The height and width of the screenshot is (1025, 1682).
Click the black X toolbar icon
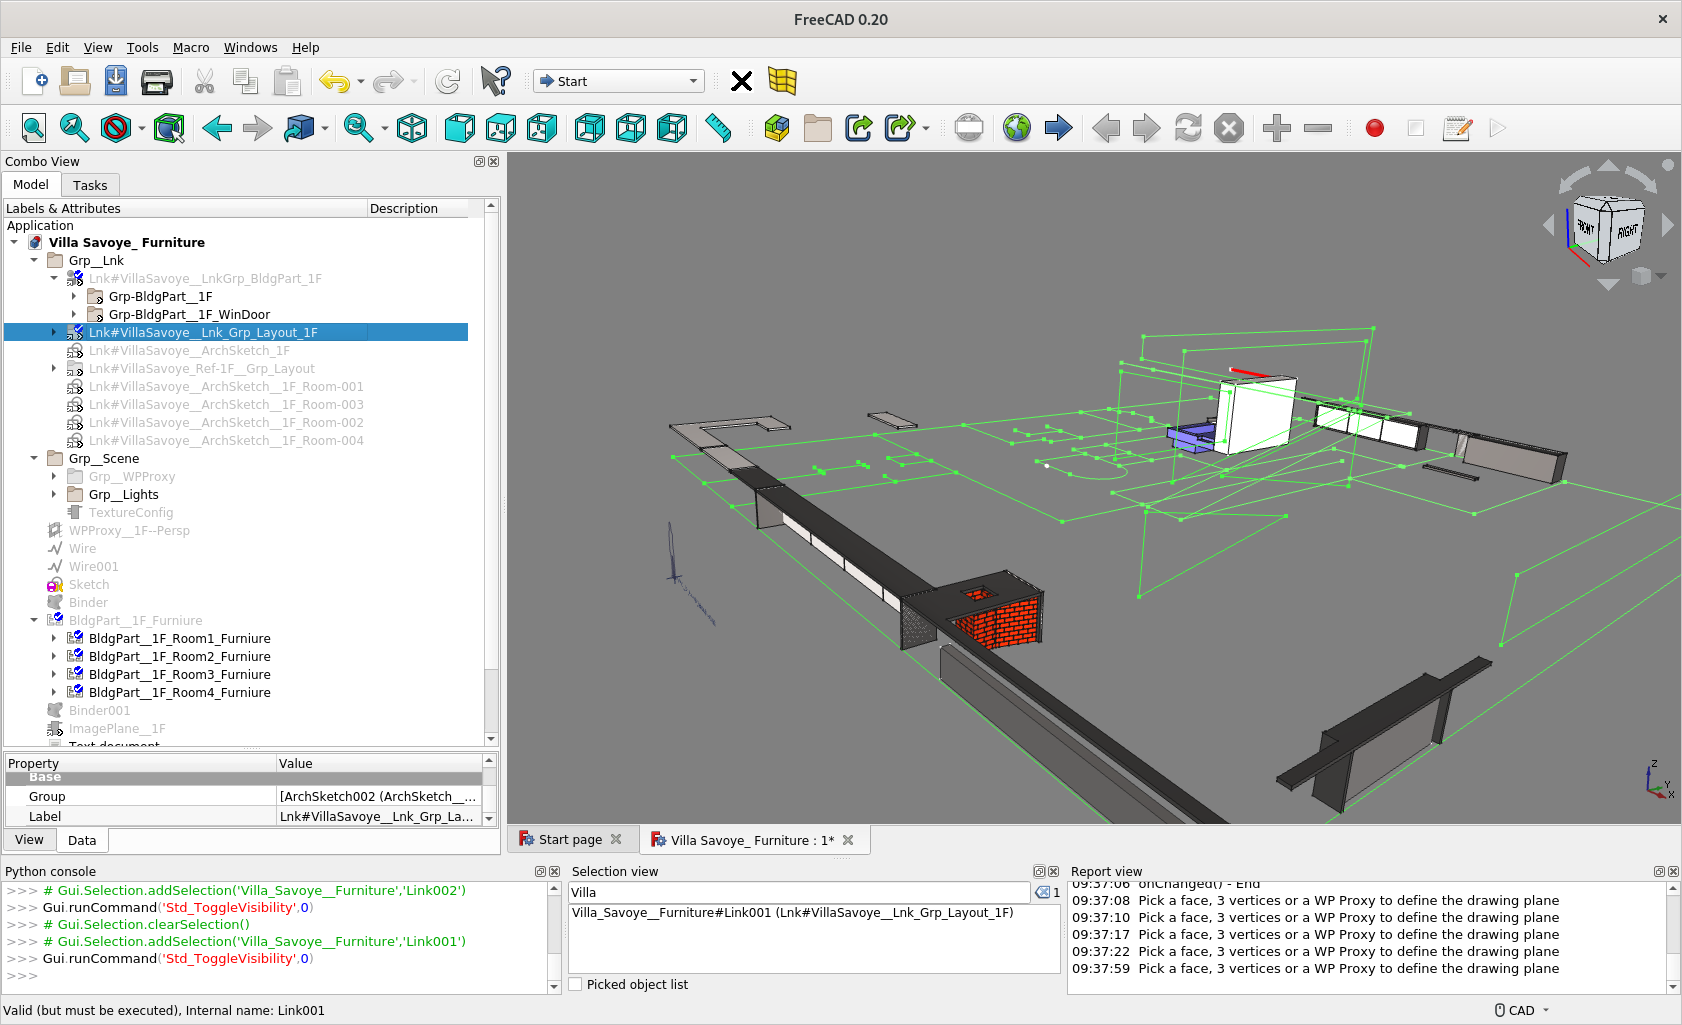click(x=742, y=81)
